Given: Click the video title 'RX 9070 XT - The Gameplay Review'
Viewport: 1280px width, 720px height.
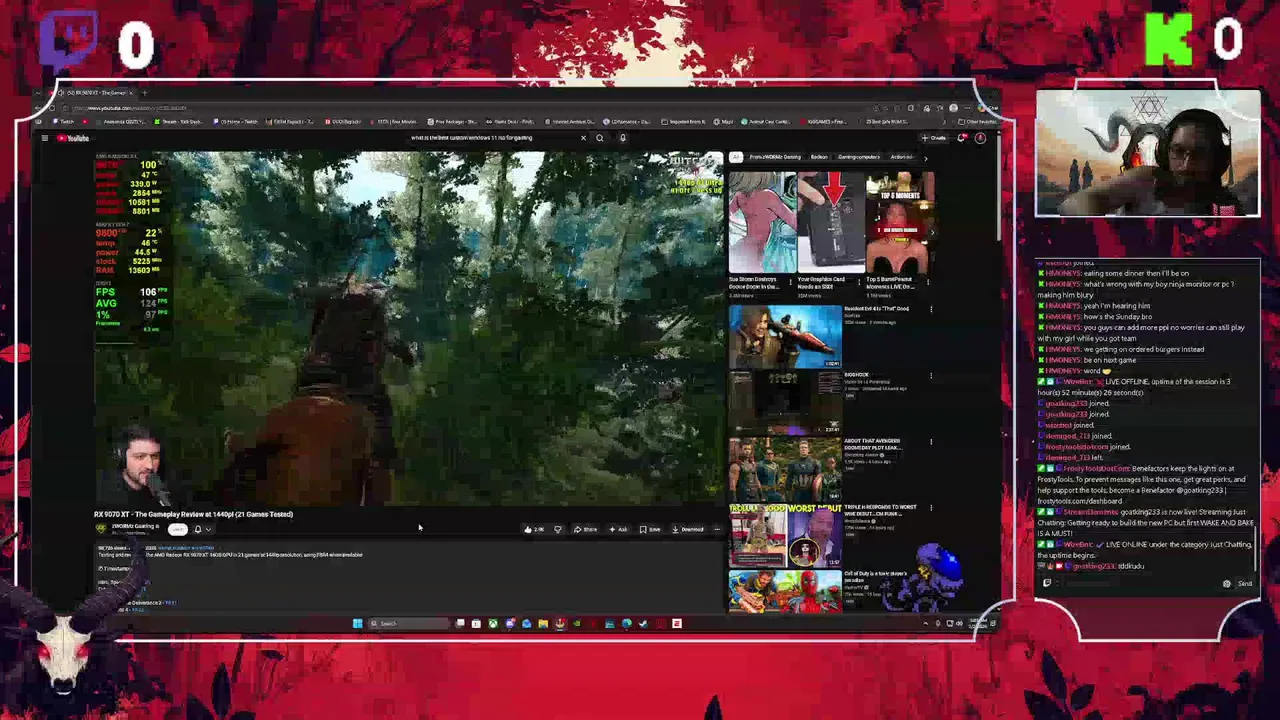Looking at the screenshot, I should pos(194,514).
